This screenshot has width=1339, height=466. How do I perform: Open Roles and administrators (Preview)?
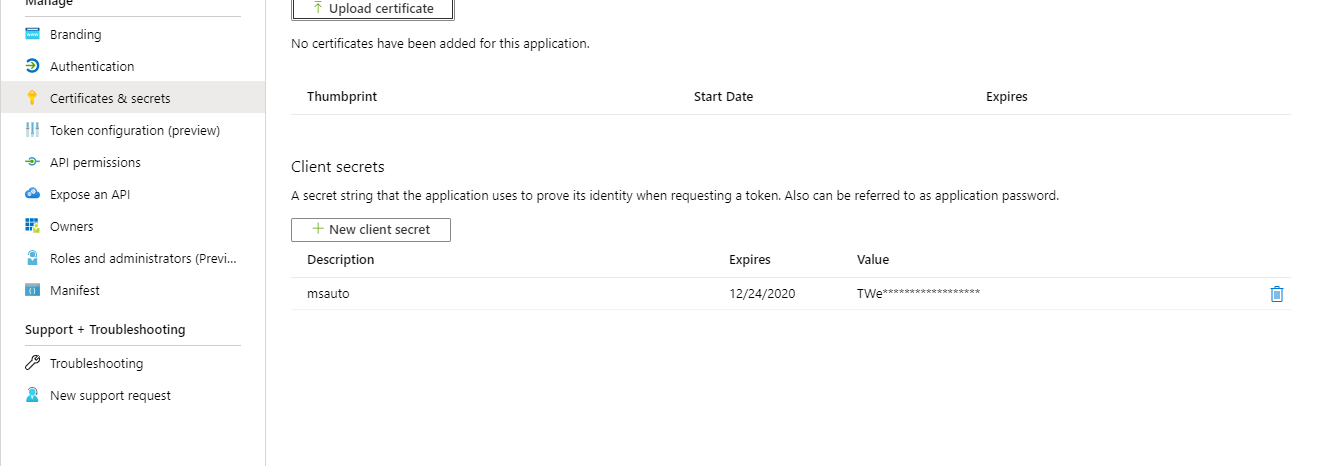[144, 258]
